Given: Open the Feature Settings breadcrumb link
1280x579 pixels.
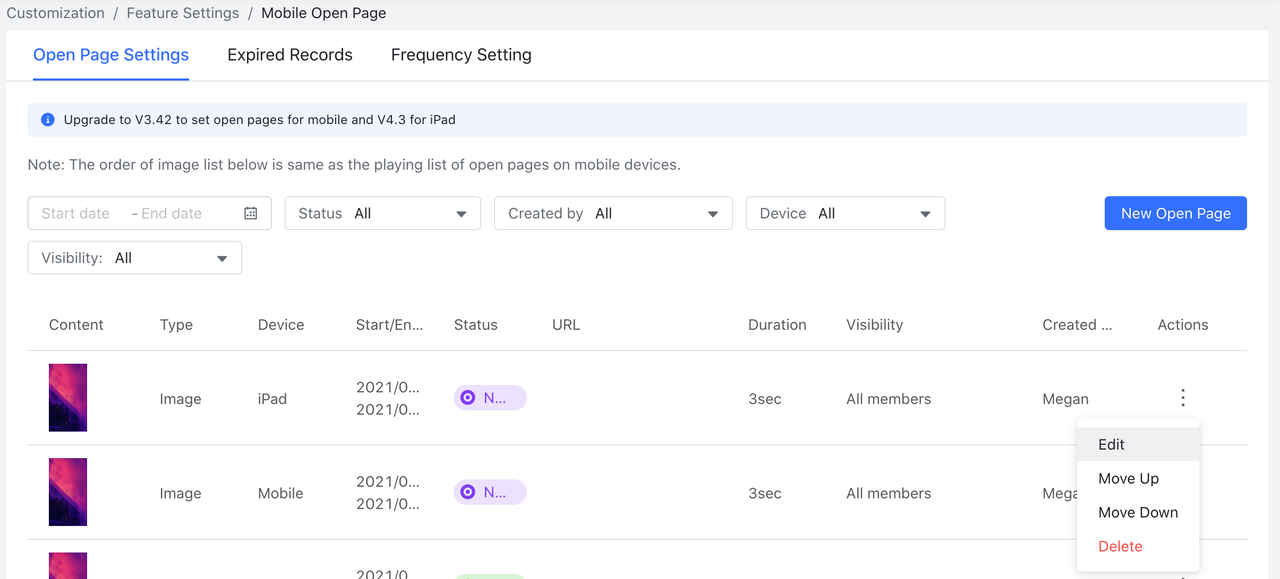Looking at the screenshot, I should [182, 12].
